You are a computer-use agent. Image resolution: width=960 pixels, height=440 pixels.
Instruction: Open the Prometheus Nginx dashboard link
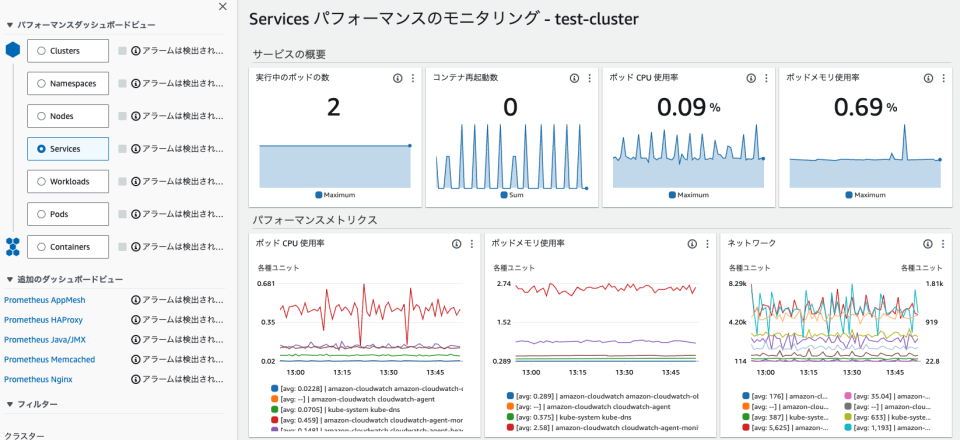pos(39,379)
